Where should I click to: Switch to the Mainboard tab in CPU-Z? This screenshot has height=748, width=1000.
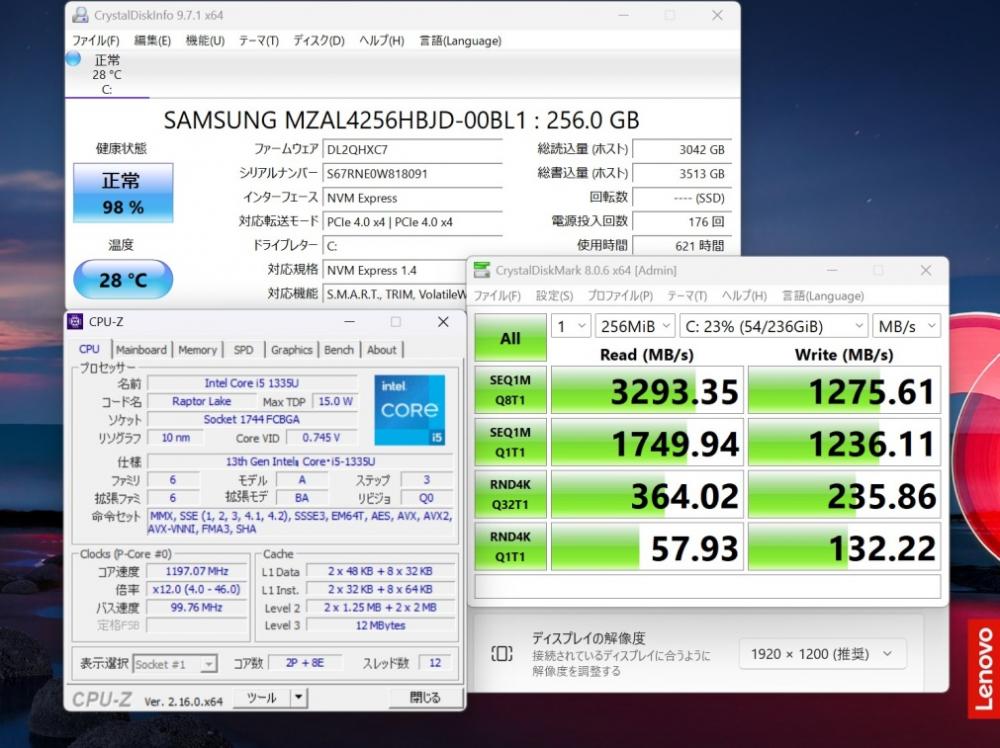(x=141, y=349)
